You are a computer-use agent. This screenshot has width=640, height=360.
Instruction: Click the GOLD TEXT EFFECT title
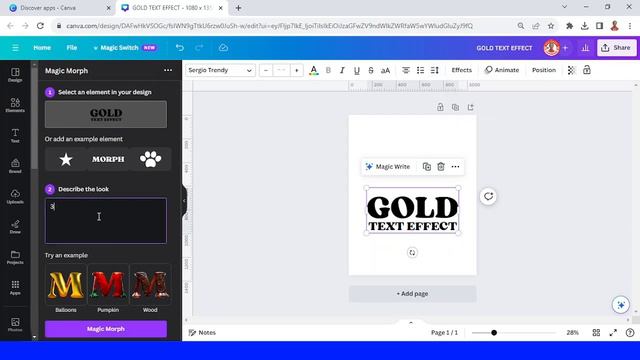coord(504,48)
